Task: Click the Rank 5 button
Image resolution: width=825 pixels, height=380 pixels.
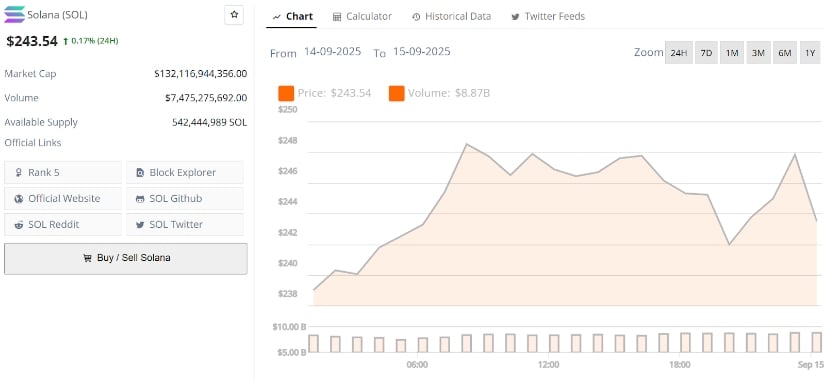Action: [x=63, y=173]
